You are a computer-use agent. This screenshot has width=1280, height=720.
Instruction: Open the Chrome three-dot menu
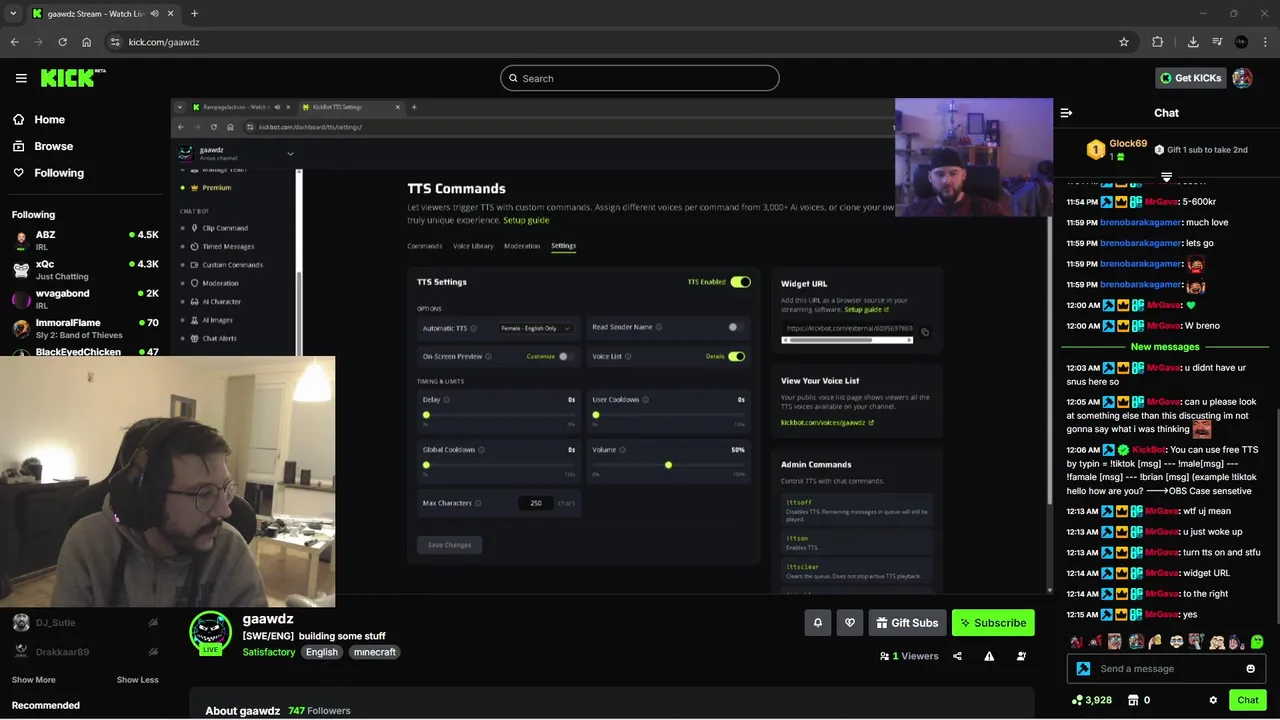(x=1265, y=42)
